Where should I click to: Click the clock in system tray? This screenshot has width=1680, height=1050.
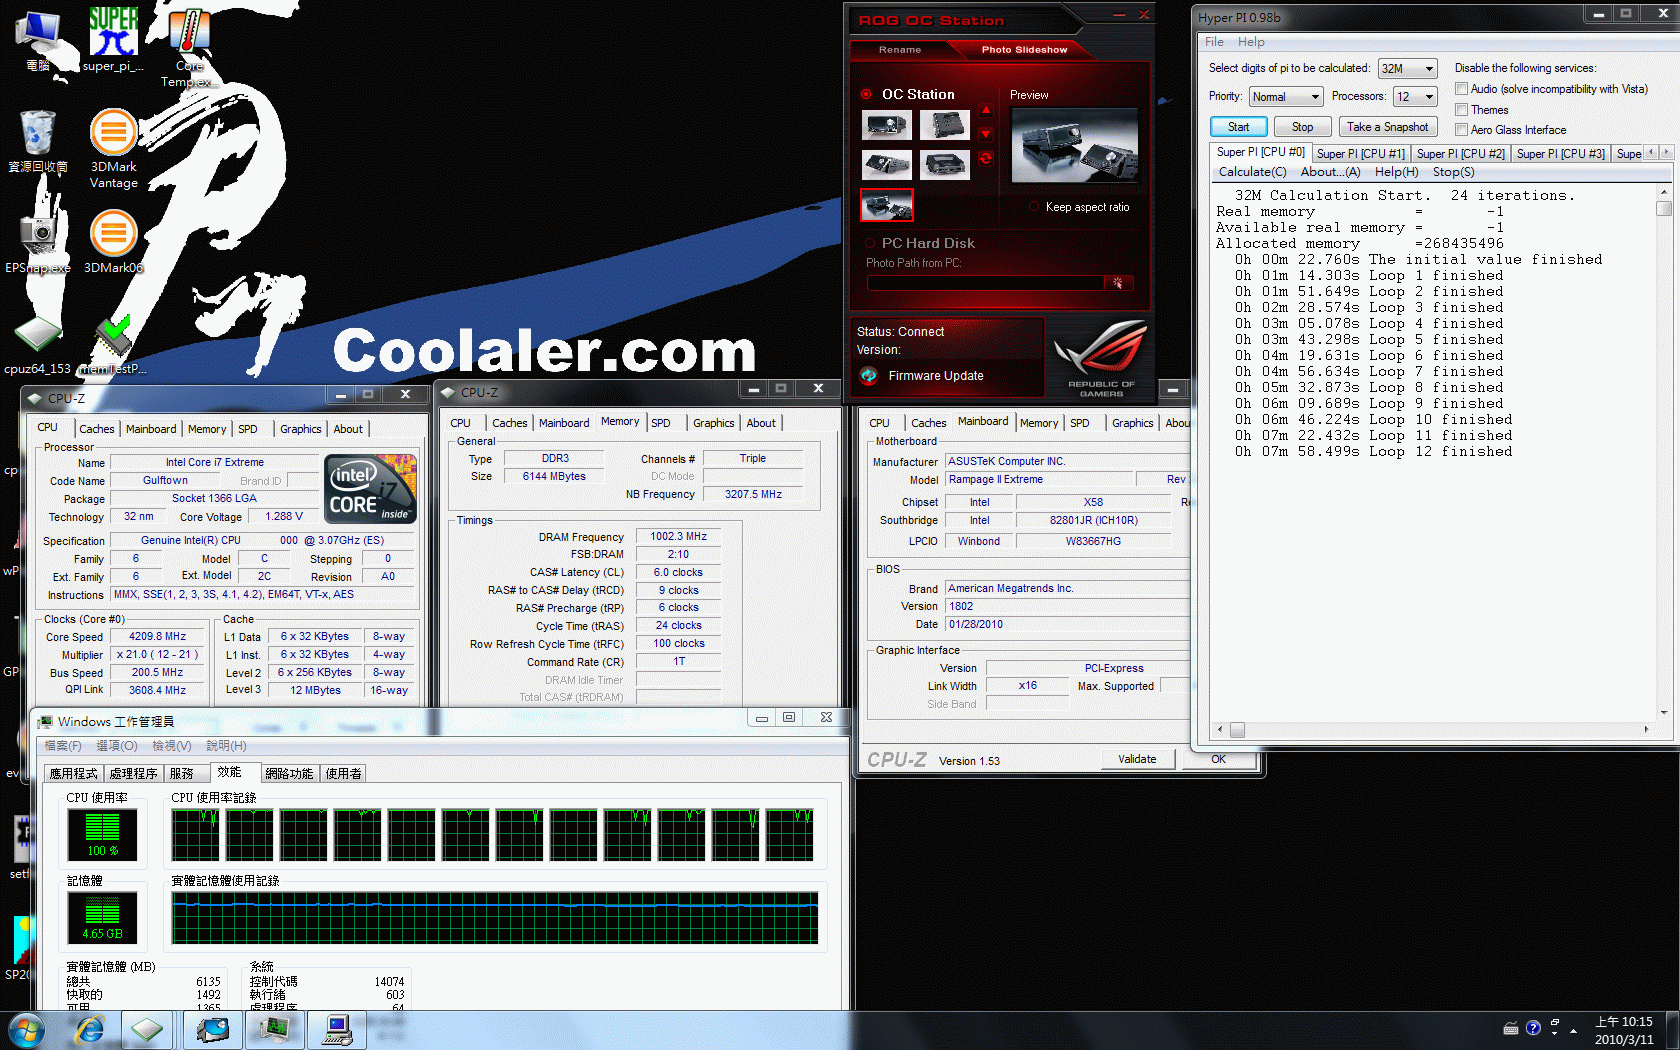1624,1030
